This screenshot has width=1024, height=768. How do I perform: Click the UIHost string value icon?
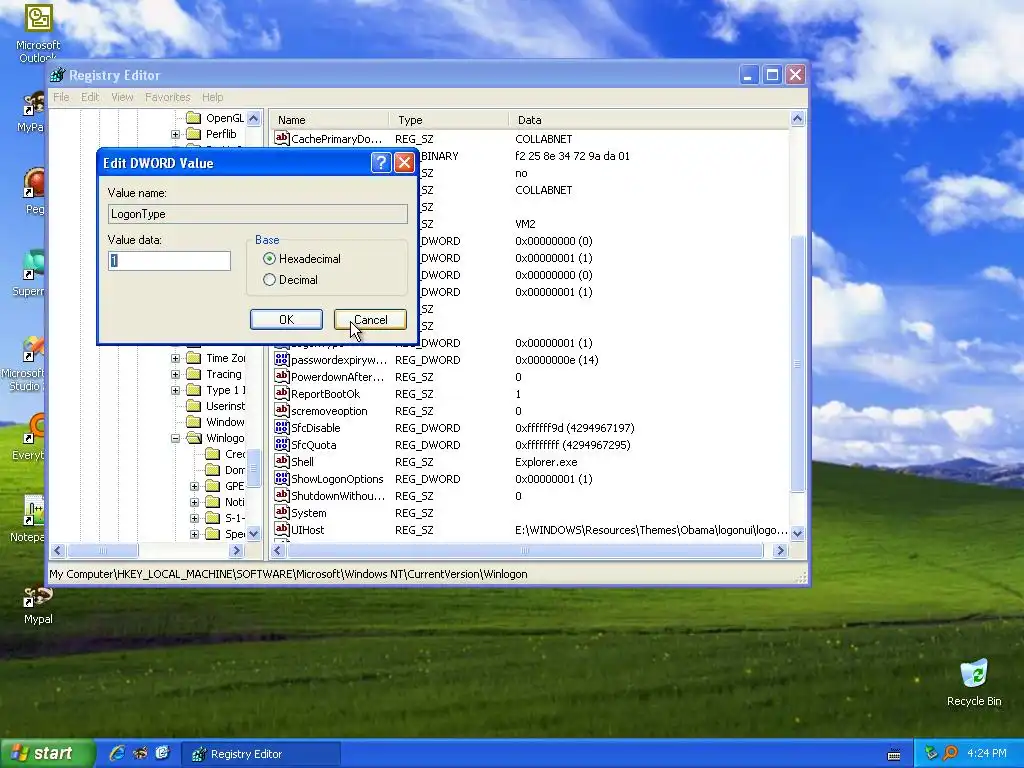281,529
